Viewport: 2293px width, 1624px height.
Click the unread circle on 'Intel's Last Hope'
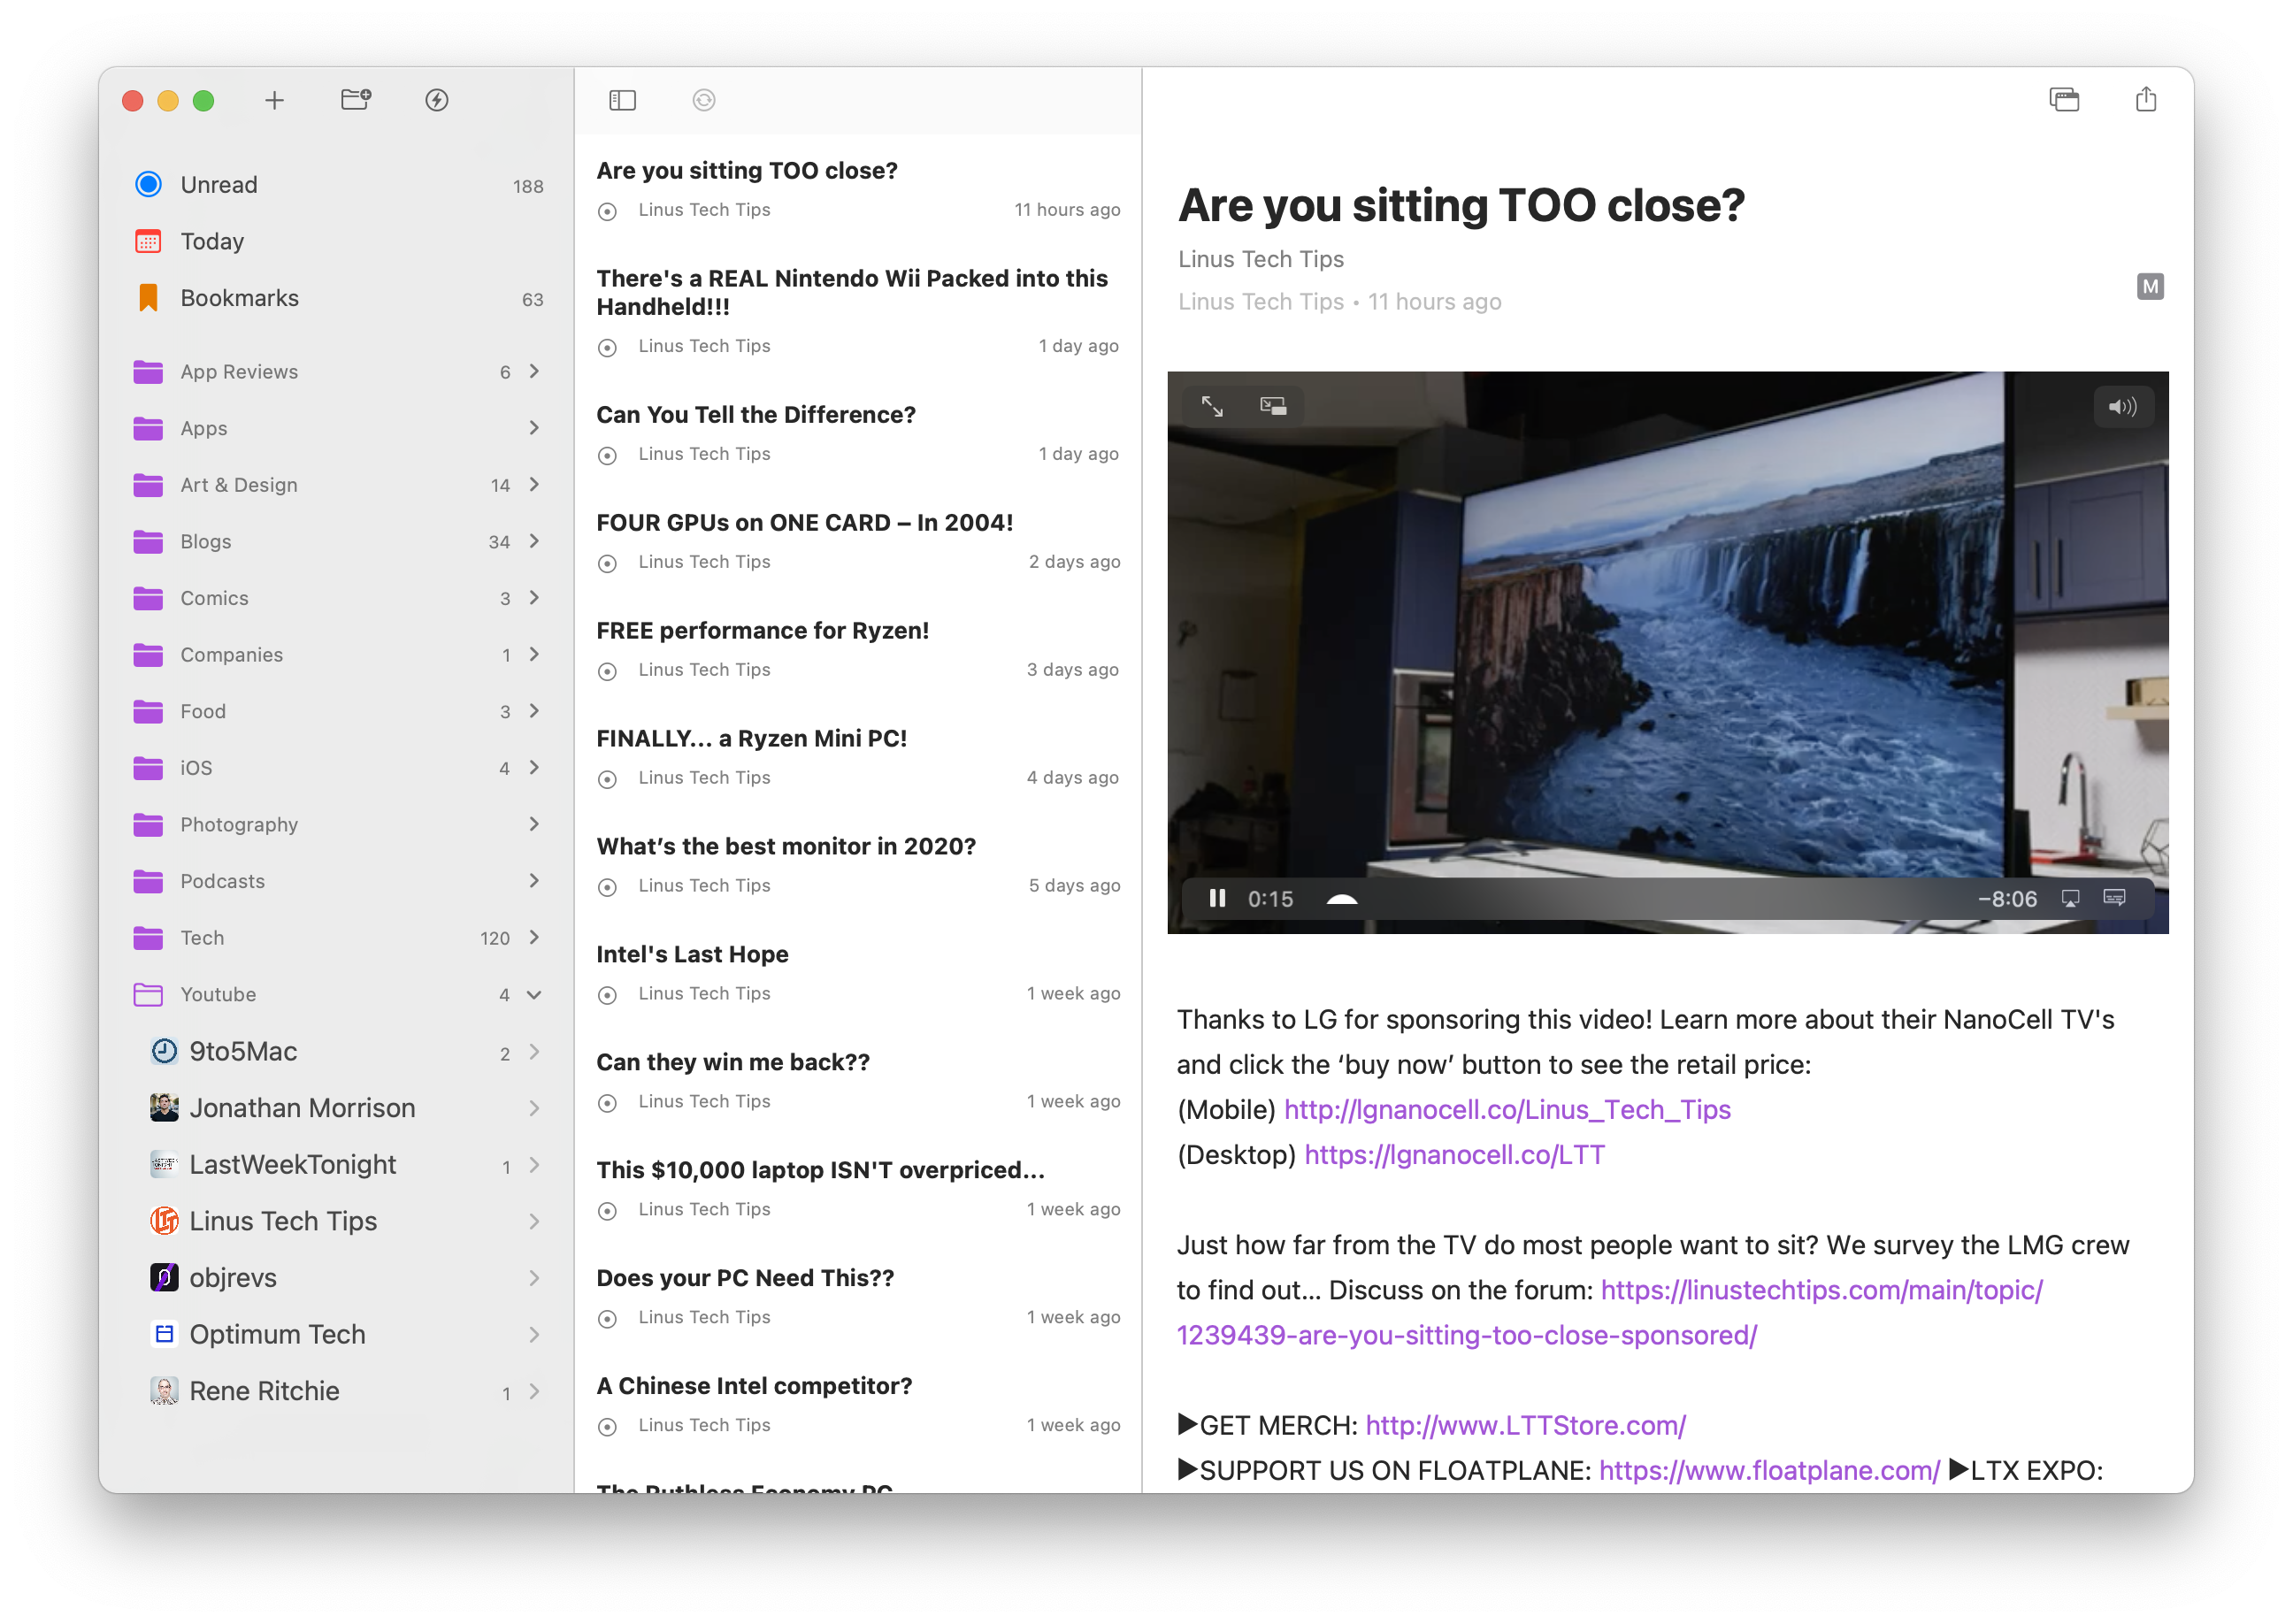606,995
